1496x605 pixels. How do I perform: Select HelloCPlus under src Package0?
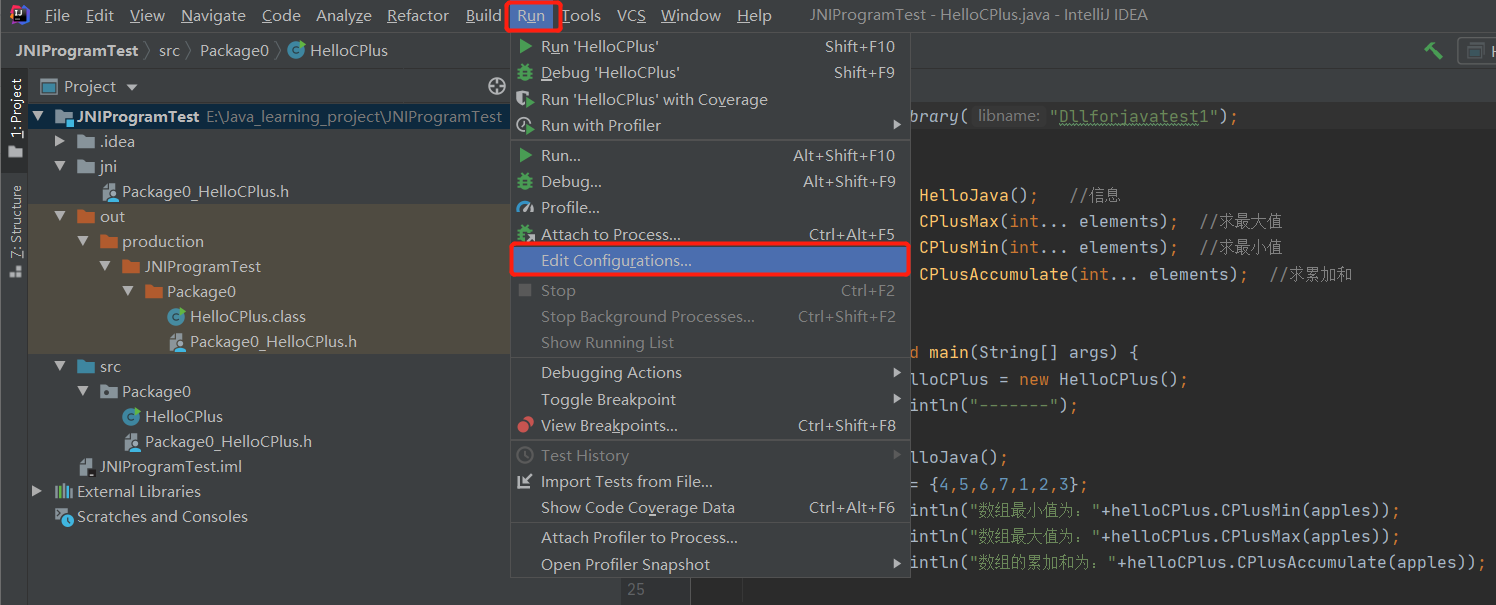[x=184, y=416]
